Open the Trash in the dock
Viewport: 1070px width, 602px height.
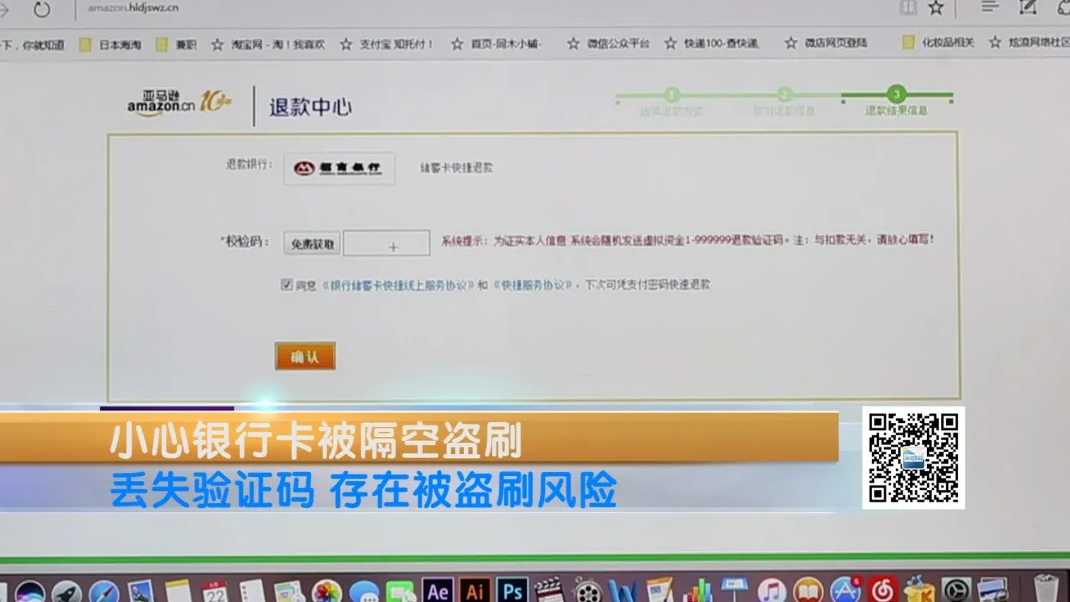[1045, 589]
